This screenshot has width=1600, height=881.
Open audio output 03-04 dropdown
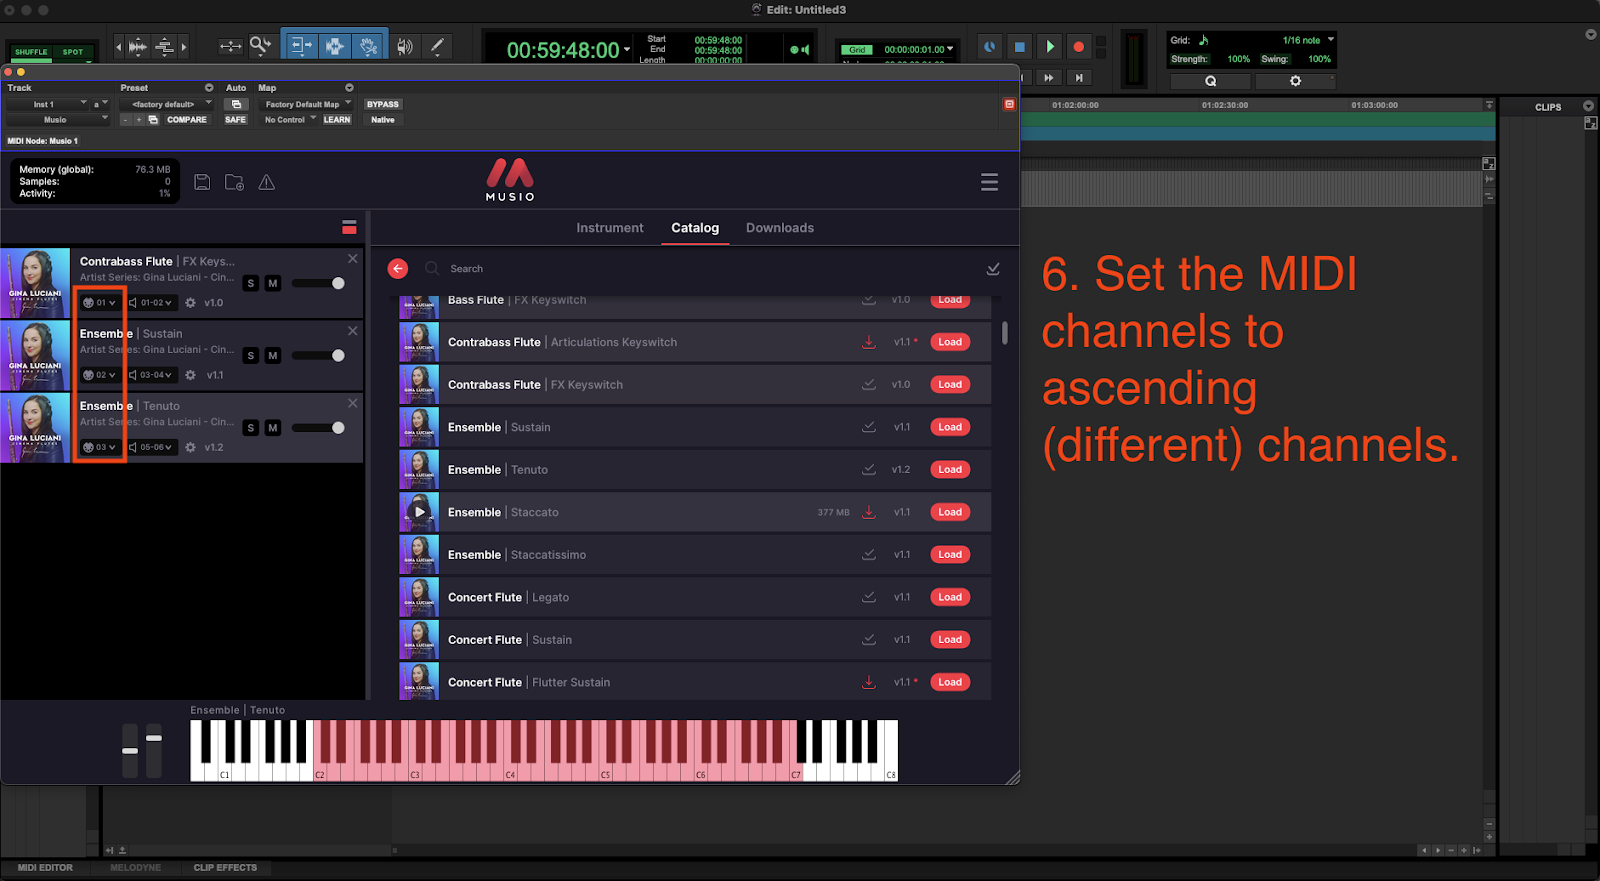point(151,375)
